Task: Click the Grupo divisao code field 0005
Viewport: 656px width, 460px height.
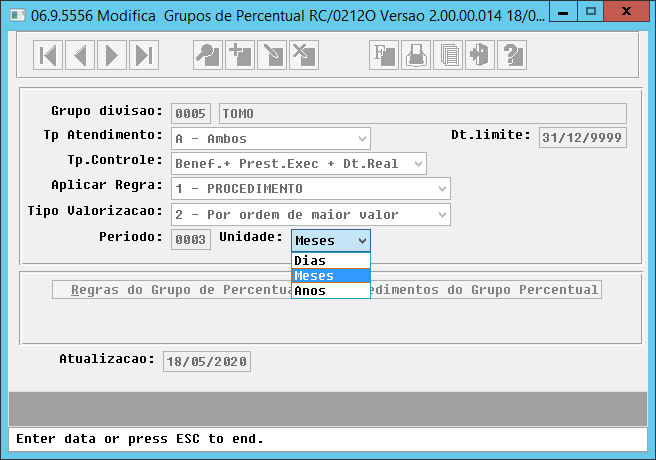Action: [191, 113]
